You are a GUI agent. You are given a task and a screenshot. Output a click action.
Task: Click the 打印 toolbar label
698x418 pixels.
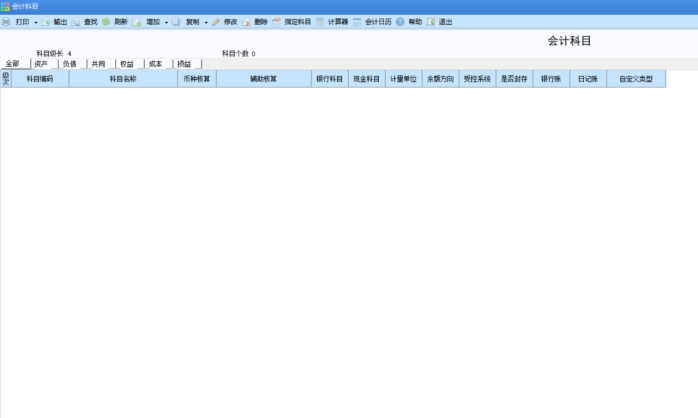22,22
